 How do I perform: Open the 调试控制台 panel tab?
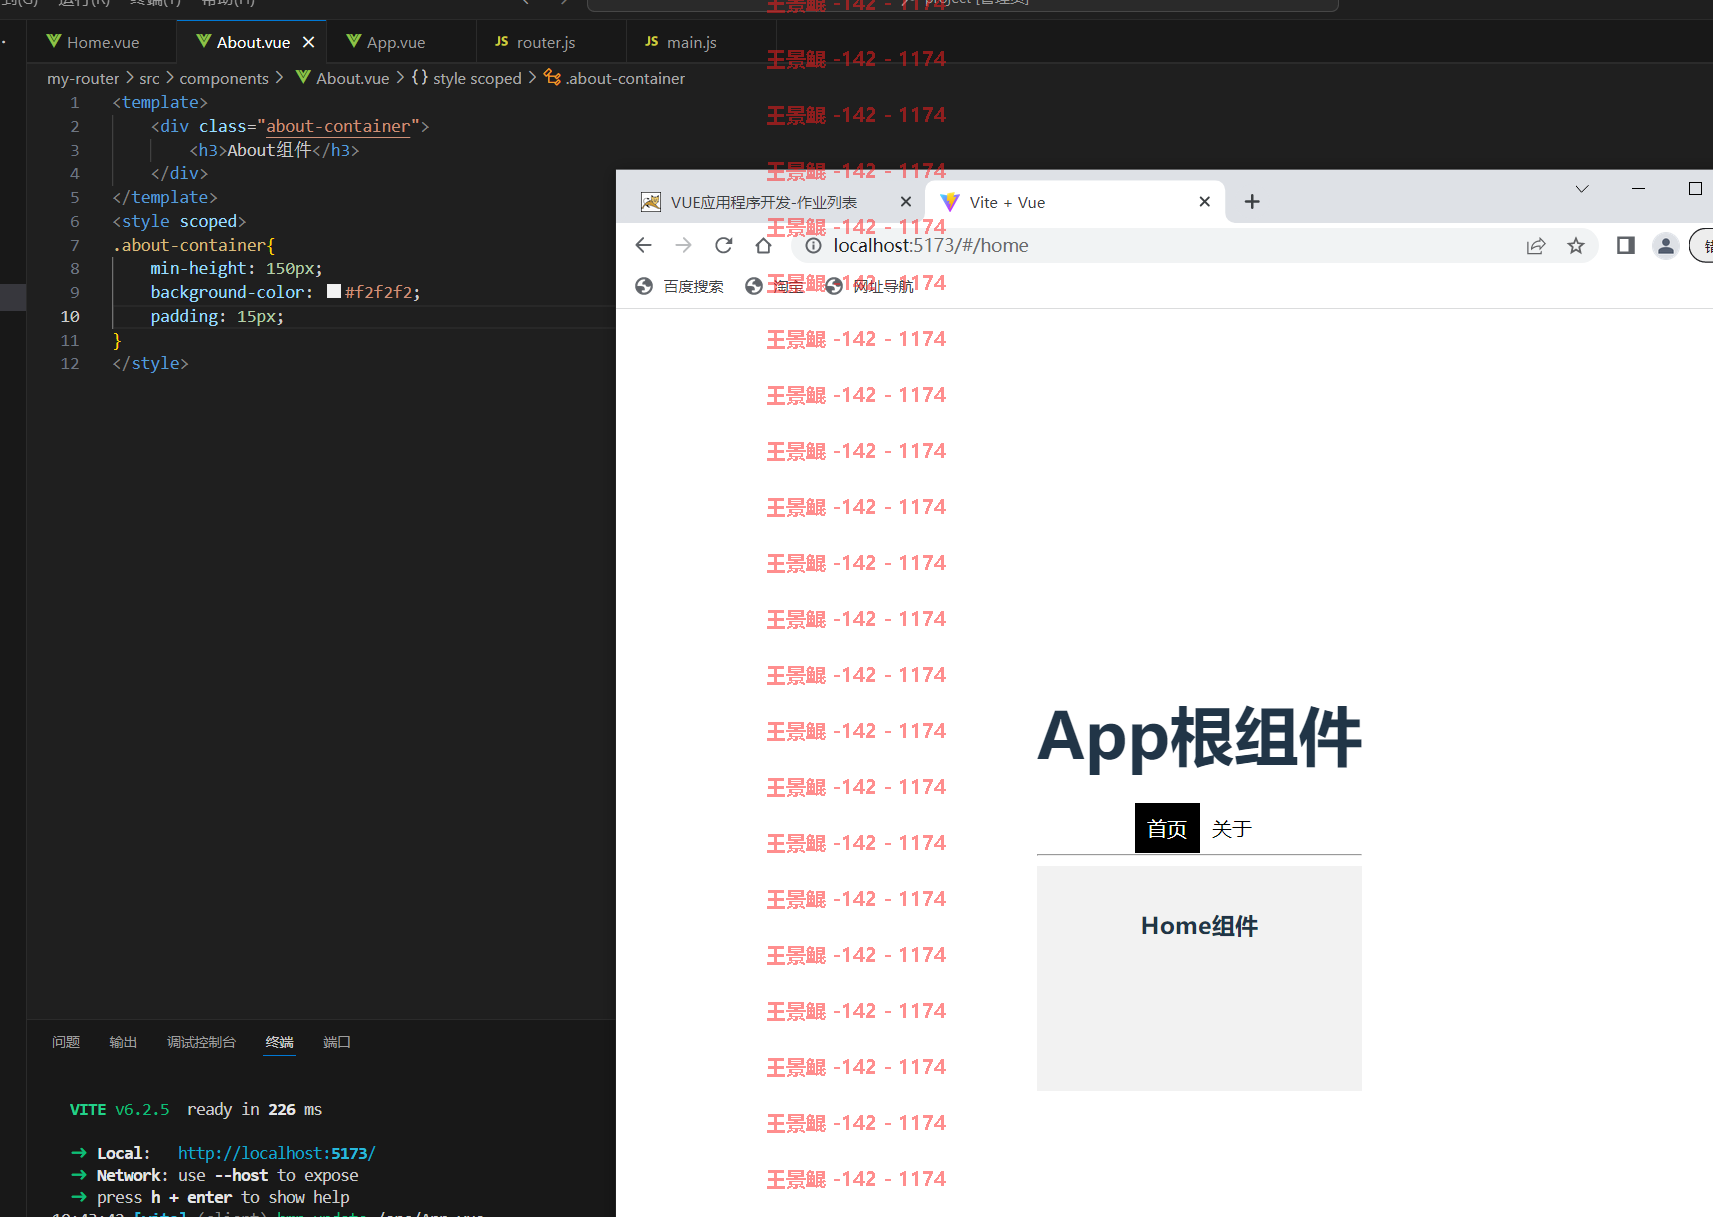201,1042
